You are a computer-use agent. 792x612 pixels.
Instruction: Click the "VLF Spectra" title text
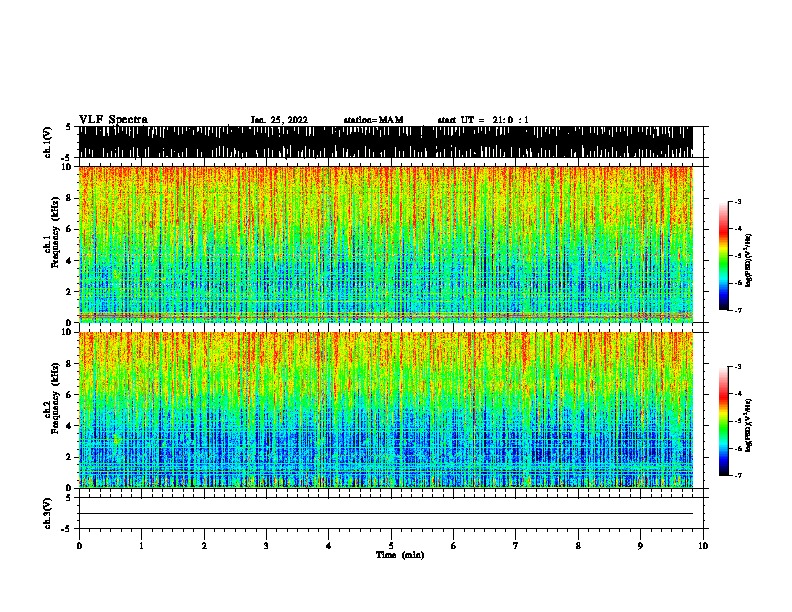point(113,119)
